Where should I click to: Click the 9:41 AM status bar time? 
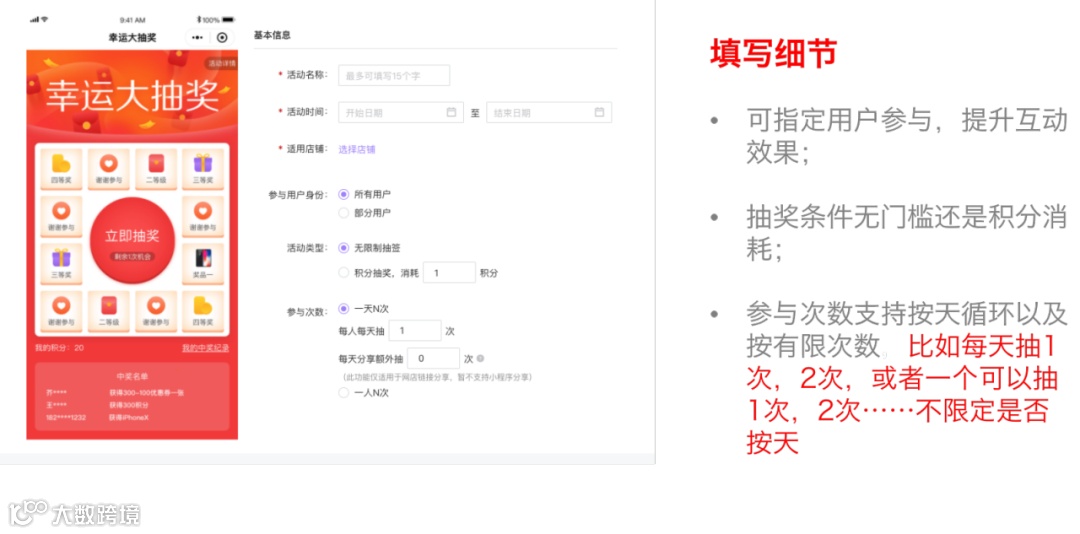(132, 19)
